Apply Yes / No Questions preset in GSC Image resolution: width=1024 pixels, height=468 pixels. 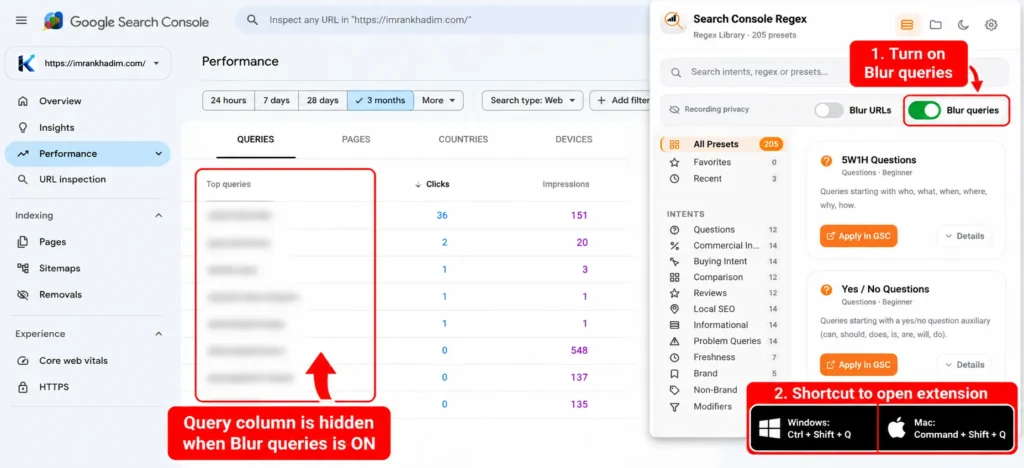[x=859, y=365]
